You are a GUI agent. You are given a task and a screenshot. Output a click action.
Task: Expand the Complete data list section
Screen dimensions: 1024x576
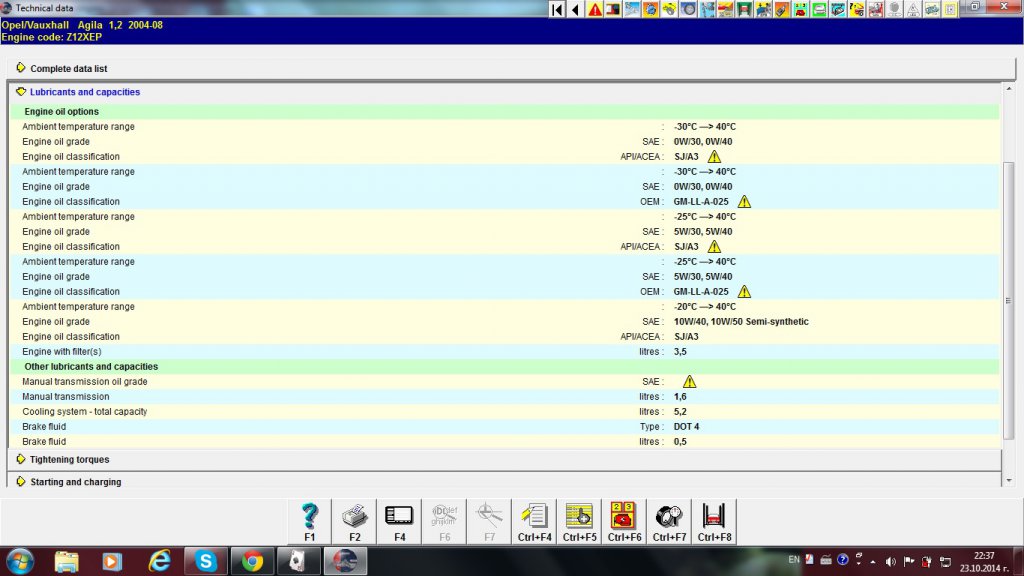point(68,69)
